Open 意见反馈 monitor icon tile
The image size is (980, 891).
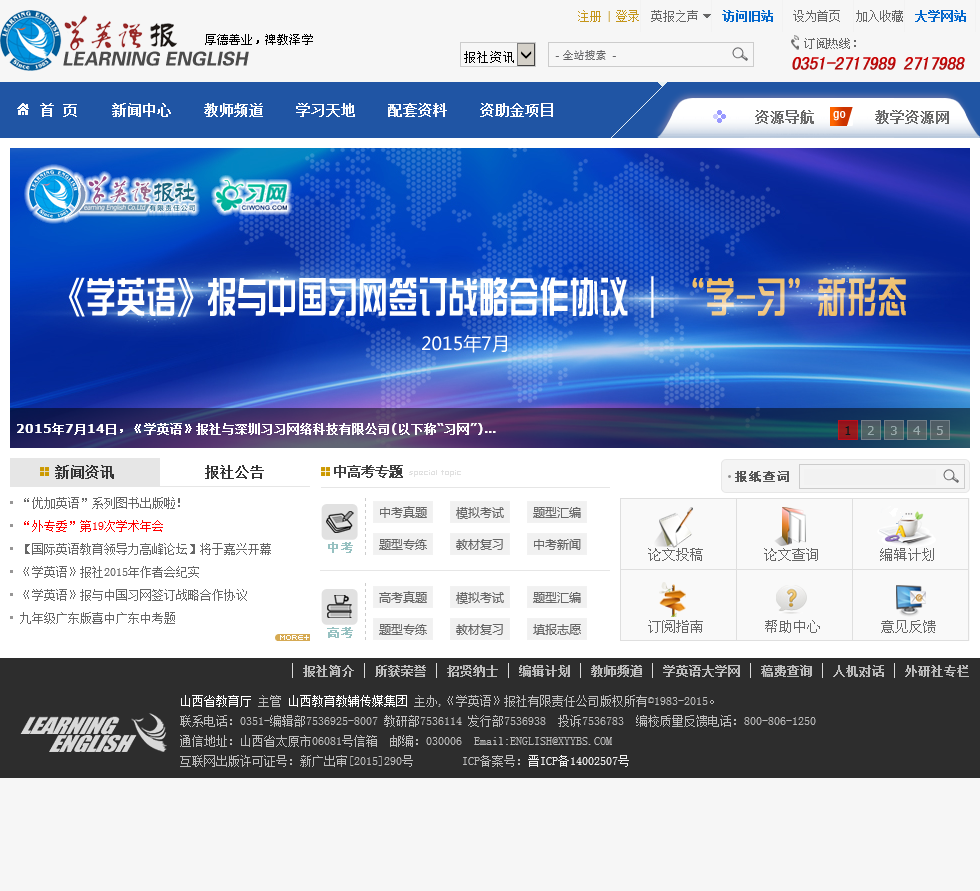coord(910,605)
